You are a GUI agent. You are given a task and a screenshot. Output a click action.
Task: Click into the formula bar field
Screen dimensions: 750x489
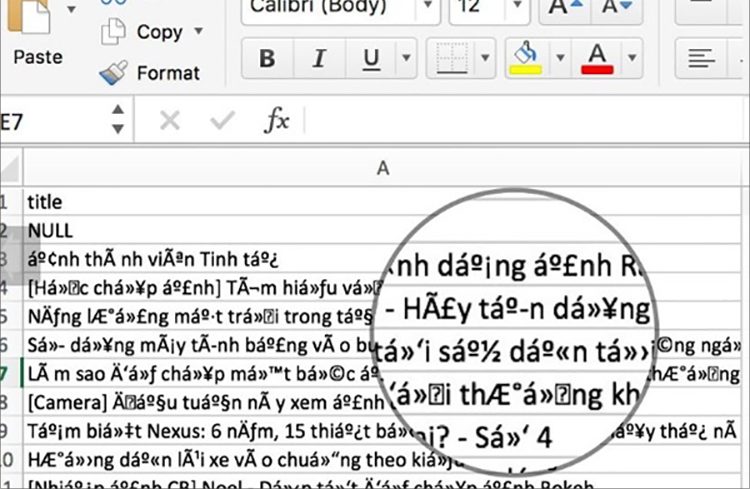coord(526,121)
